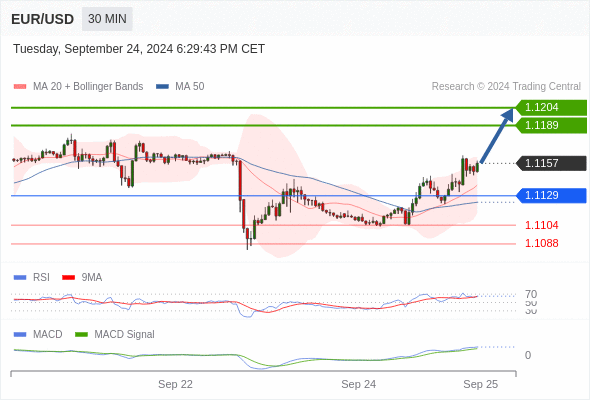Screen dimensions: 590x400
Task: Click the RSI 70 level label
Action: 531,294
